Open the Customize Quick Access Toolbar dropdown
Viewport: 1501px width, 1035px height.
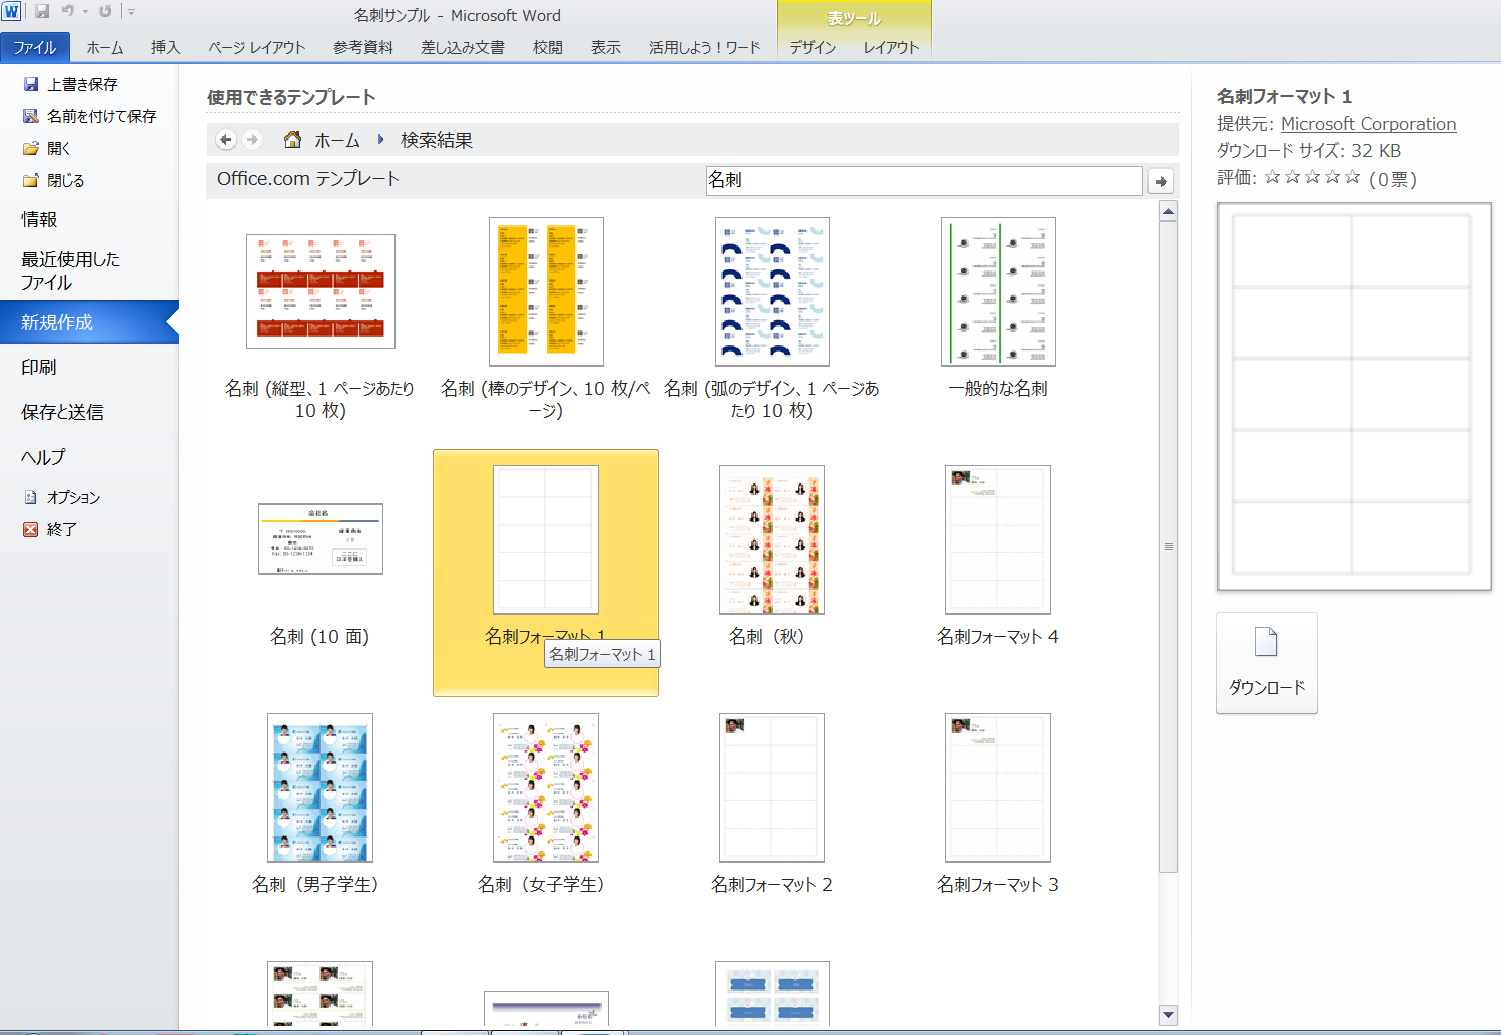(x=131, y=12)
